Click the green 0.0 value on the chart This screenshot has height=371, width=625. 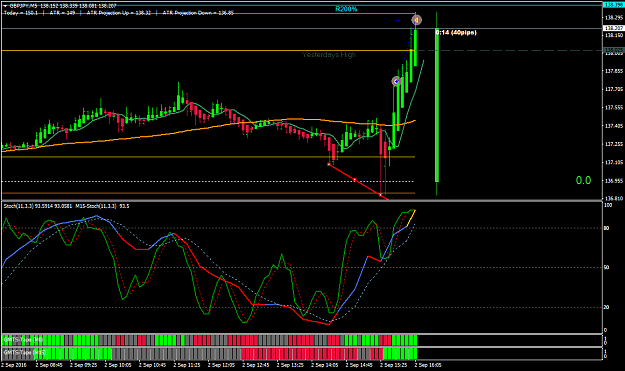point(583,181)
